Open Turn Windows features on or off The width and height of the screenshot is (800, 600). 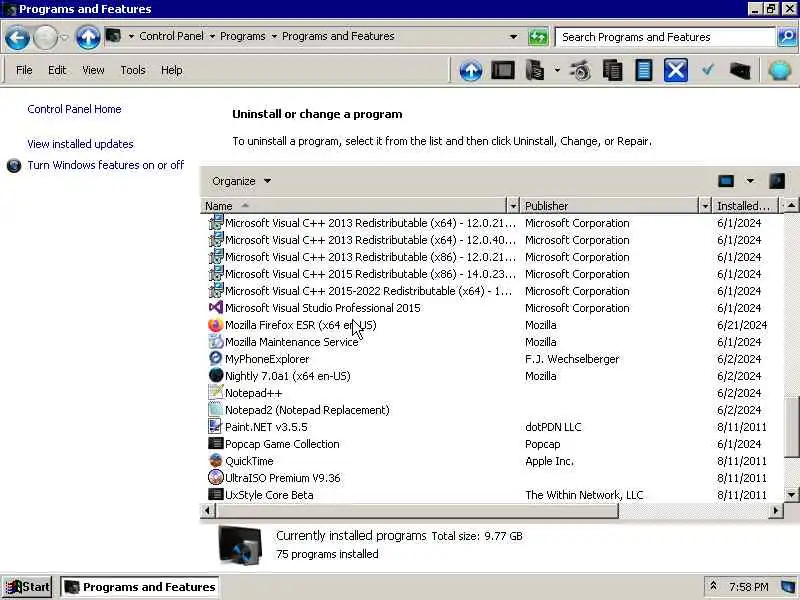coord(106,165)
